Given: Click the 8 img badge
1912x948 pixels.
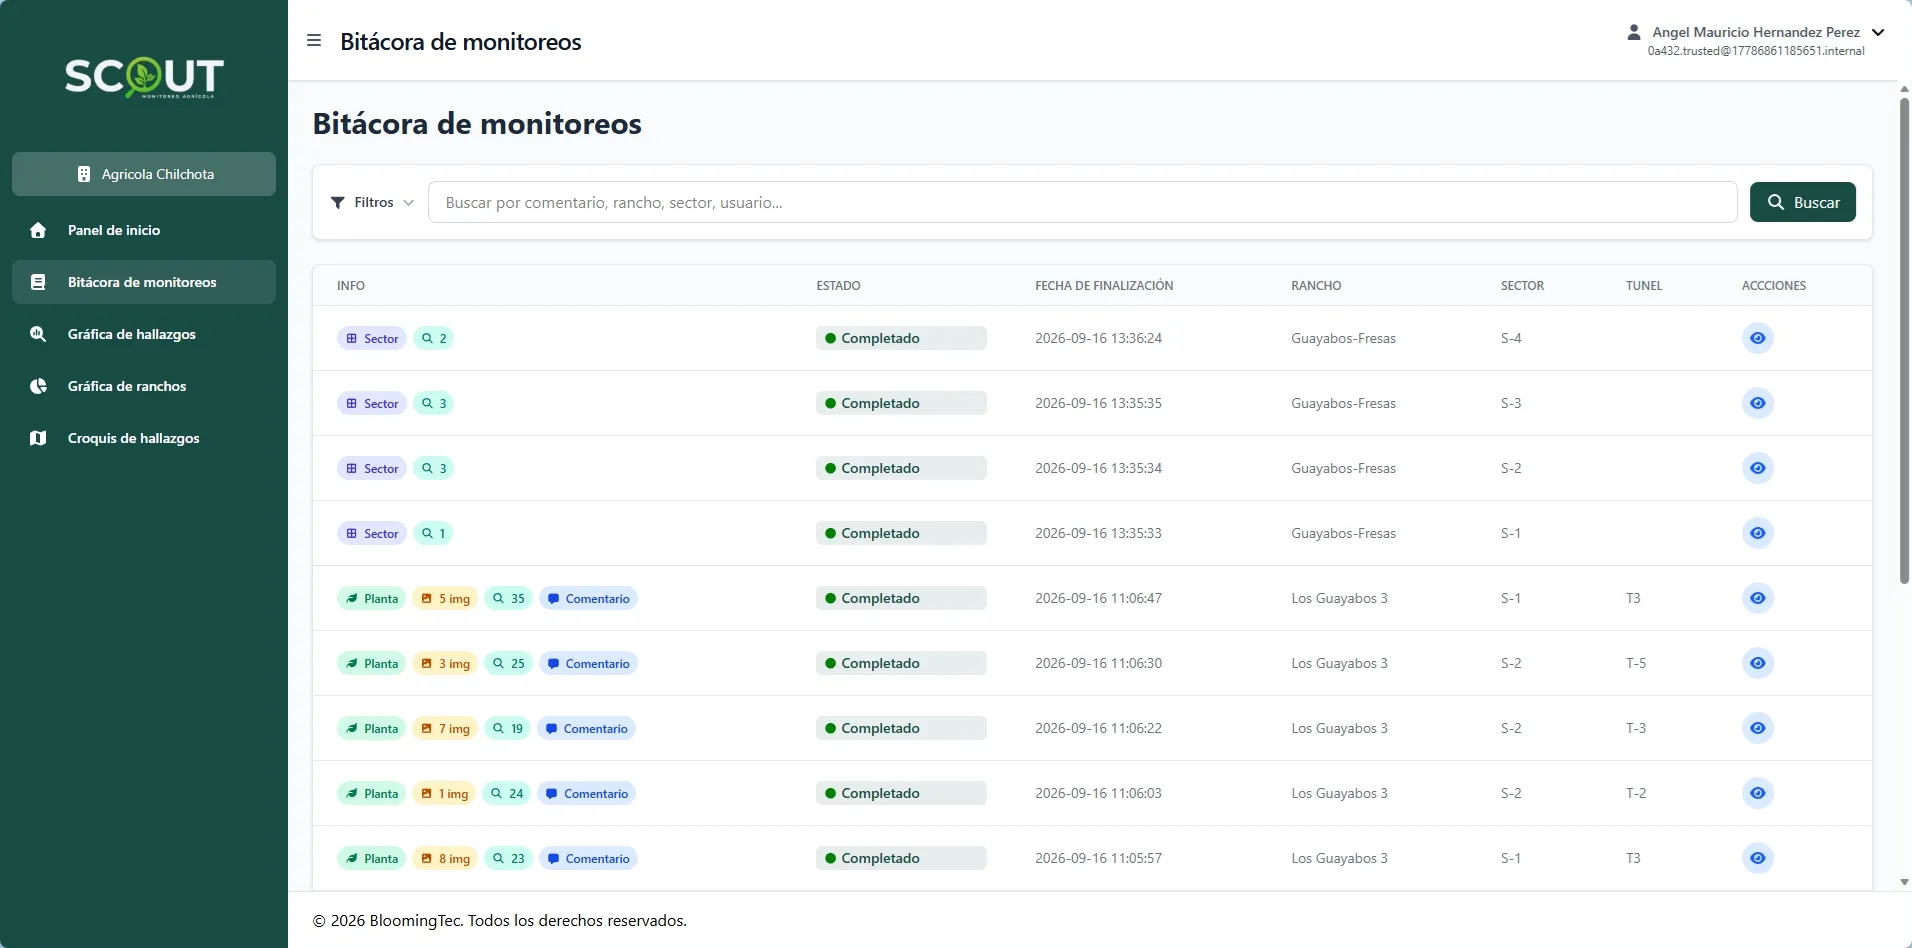Looking at the screenshot, I should [x=445, y=858].
